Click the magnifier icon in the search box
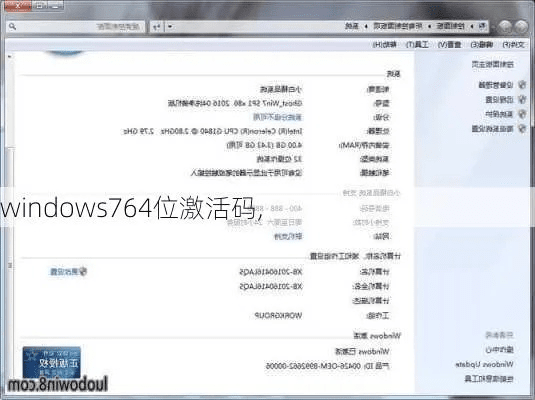 pos(13,26)
